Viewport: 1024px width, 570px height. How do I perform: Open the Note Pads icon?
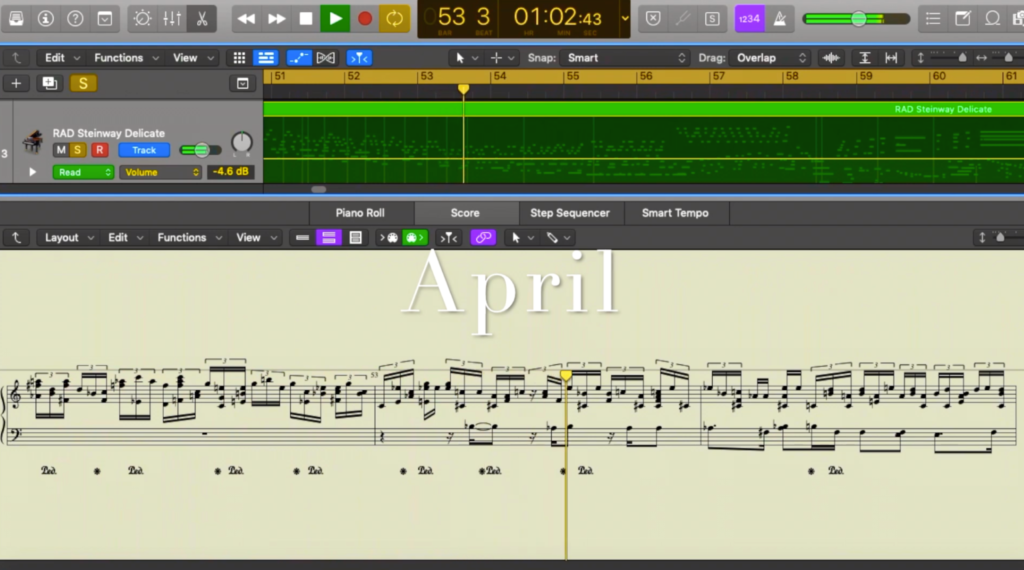point(963,18)
